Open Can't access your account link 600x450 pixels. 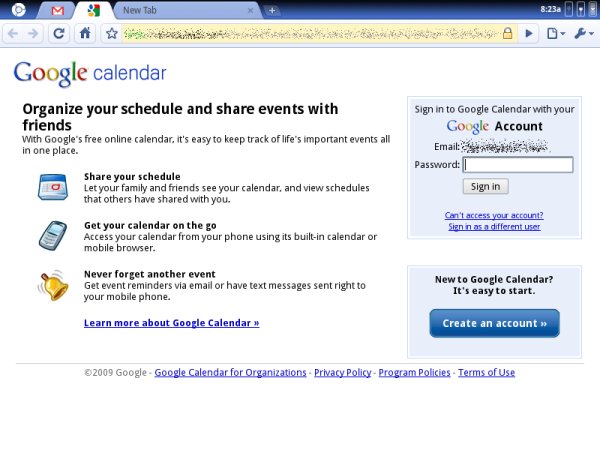(x=494, y=215)
